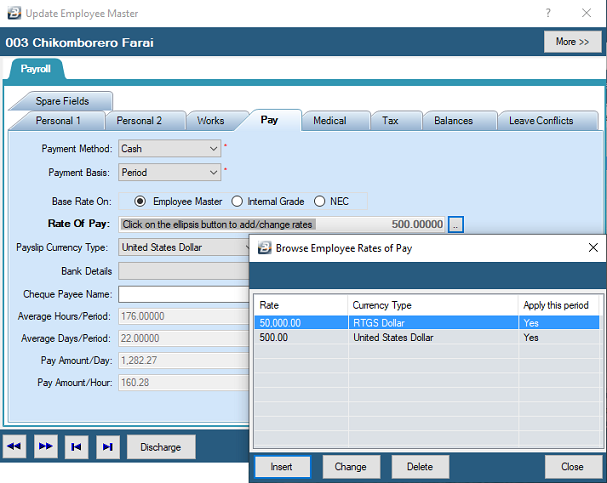This screenshot has width=607, height=483.
Task: Select Employee Master radio button
Action: [x=140, y=201]
